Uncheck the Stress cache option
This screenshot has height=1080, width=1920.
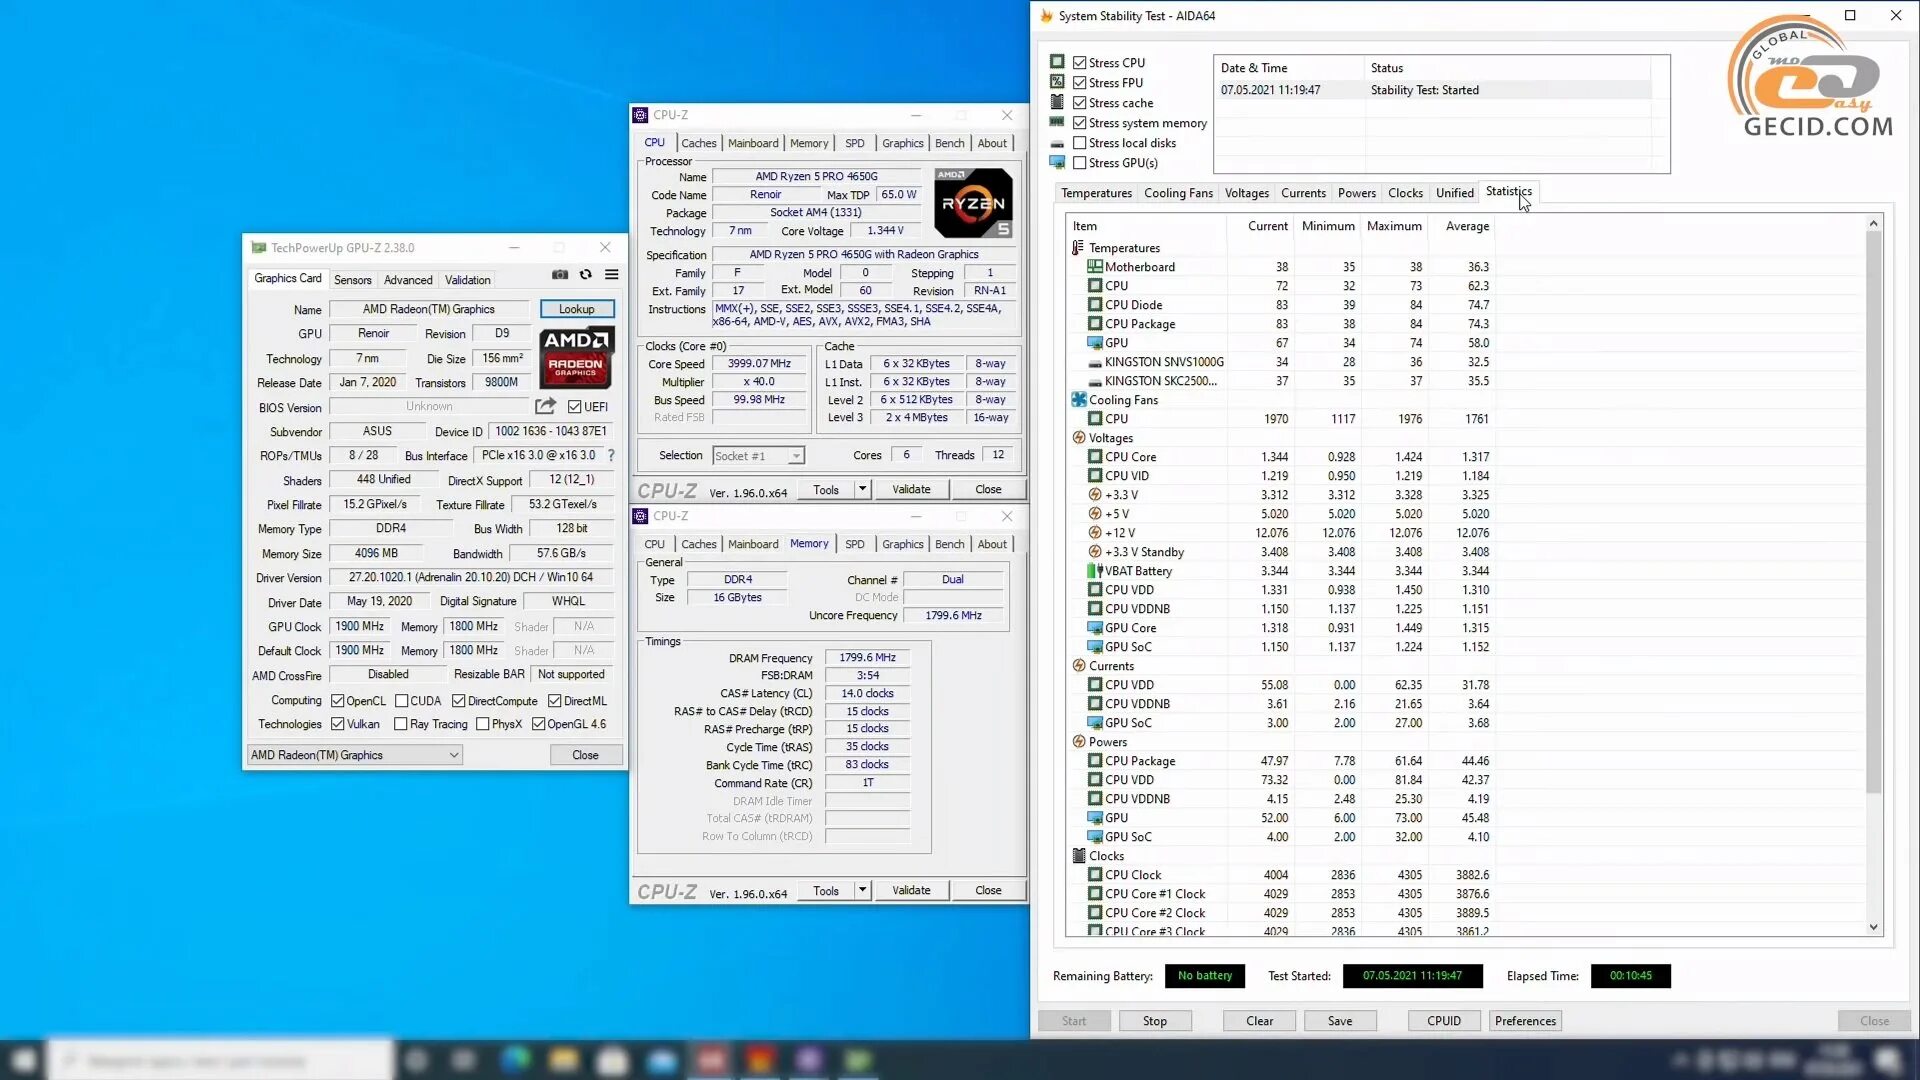(1080, 103)
